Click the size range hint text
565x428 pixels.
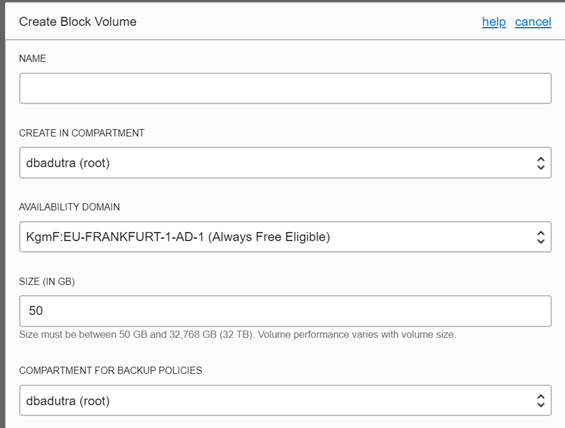click(237, 335)
